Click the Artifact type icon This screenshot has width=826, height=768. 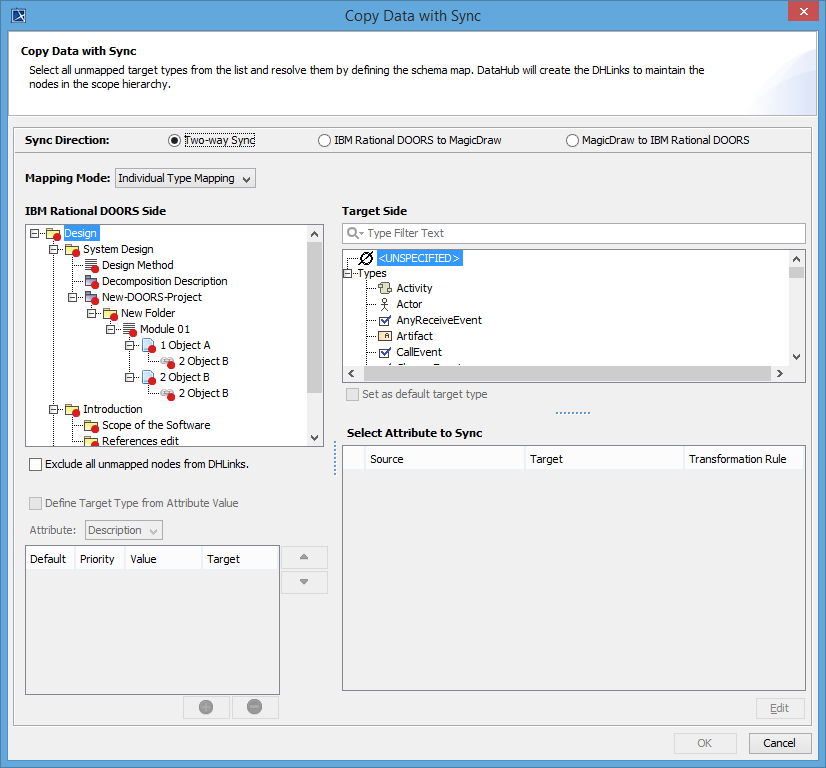(385, 336)
